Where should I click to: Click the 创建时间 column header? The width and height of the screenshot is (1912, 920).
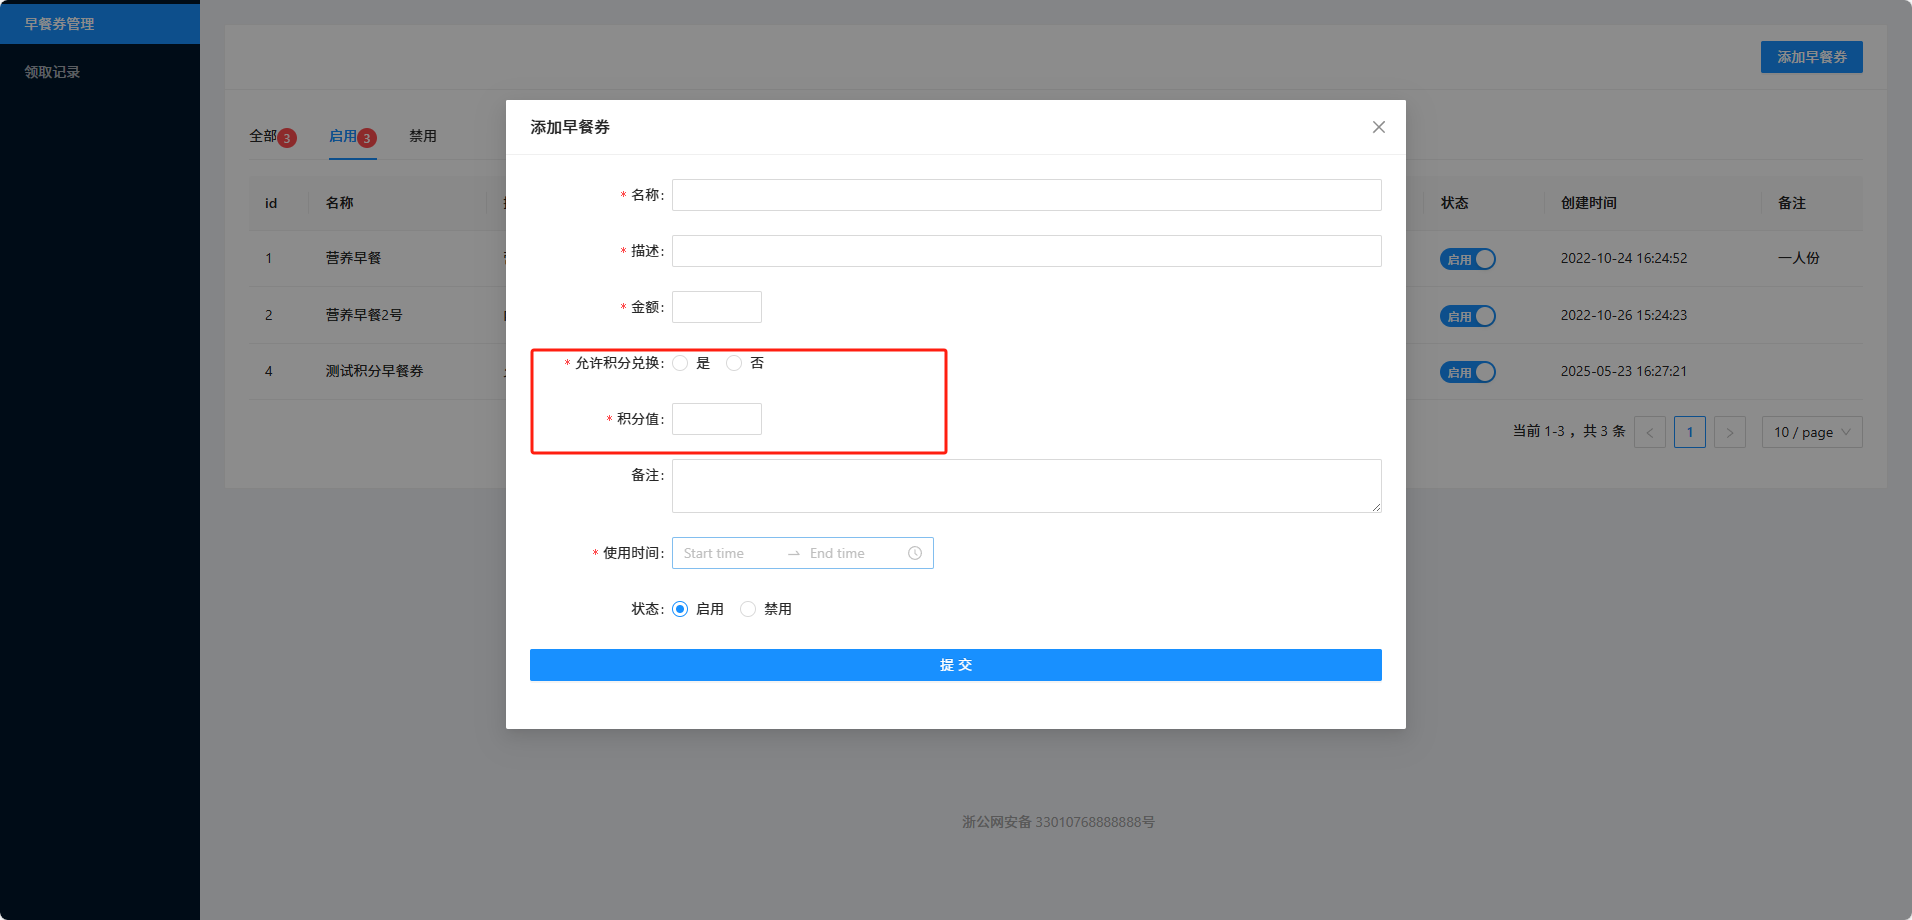pyautogui.click(x=1589, y=203)
